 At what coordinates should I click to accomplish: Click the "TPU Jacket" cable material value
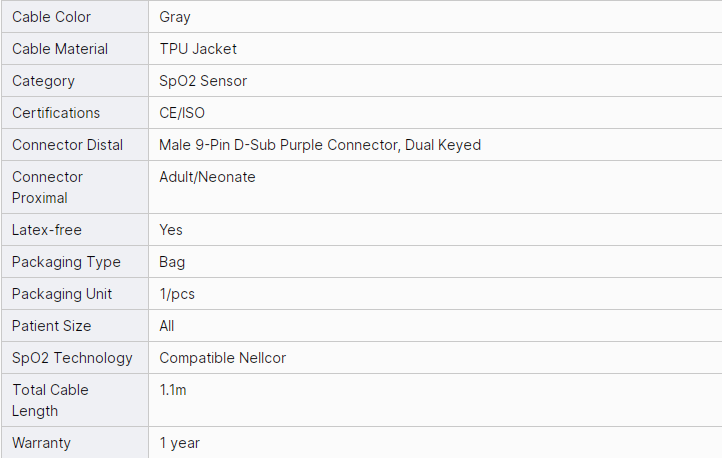click(198, 49)
